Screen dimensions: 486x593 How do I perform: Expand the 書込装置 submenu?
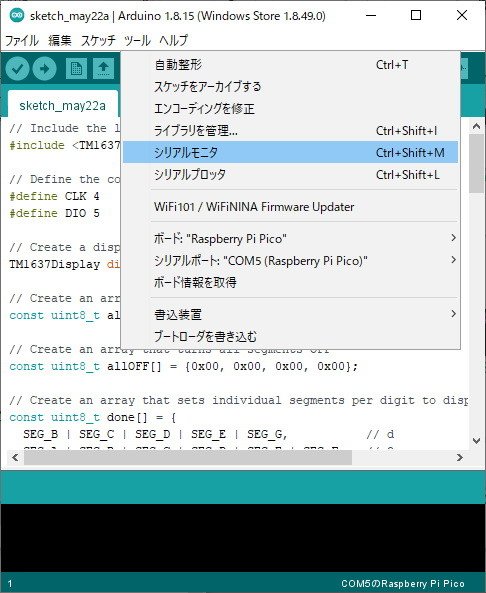[x=290, y=314]
